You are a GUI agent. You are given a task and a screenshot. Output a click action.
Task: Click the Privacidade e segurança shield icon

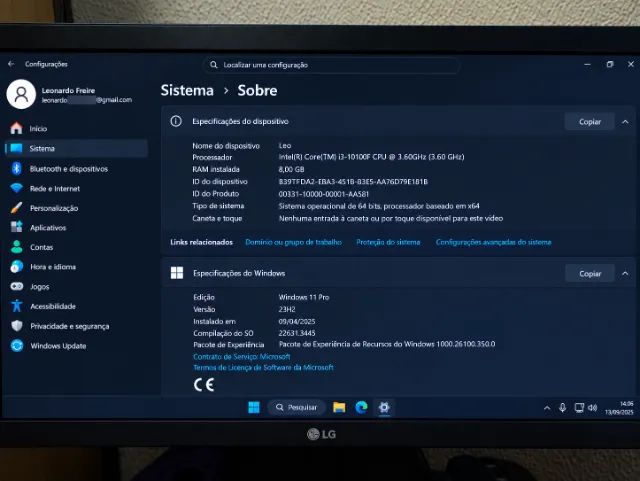coord(17,325)
